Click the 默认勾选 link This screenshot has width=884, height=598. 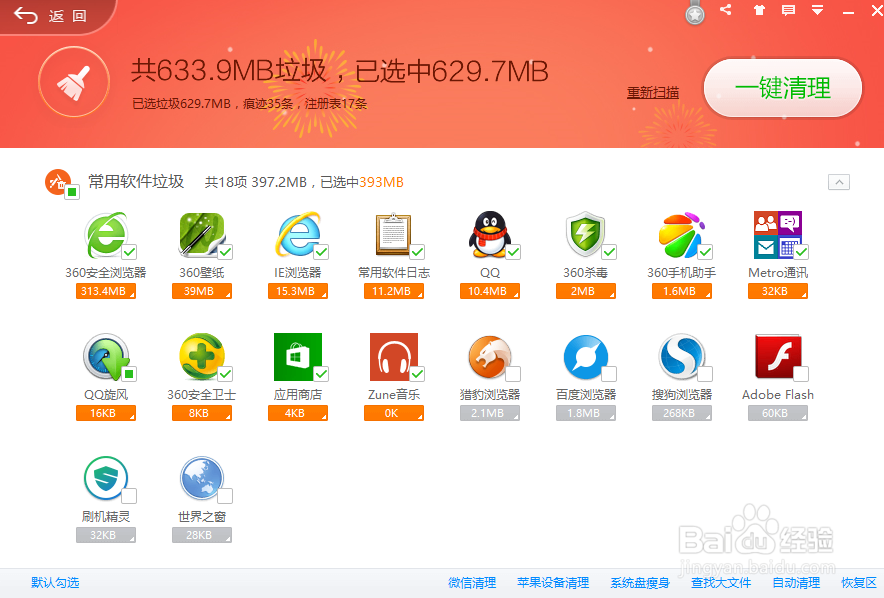55,583
